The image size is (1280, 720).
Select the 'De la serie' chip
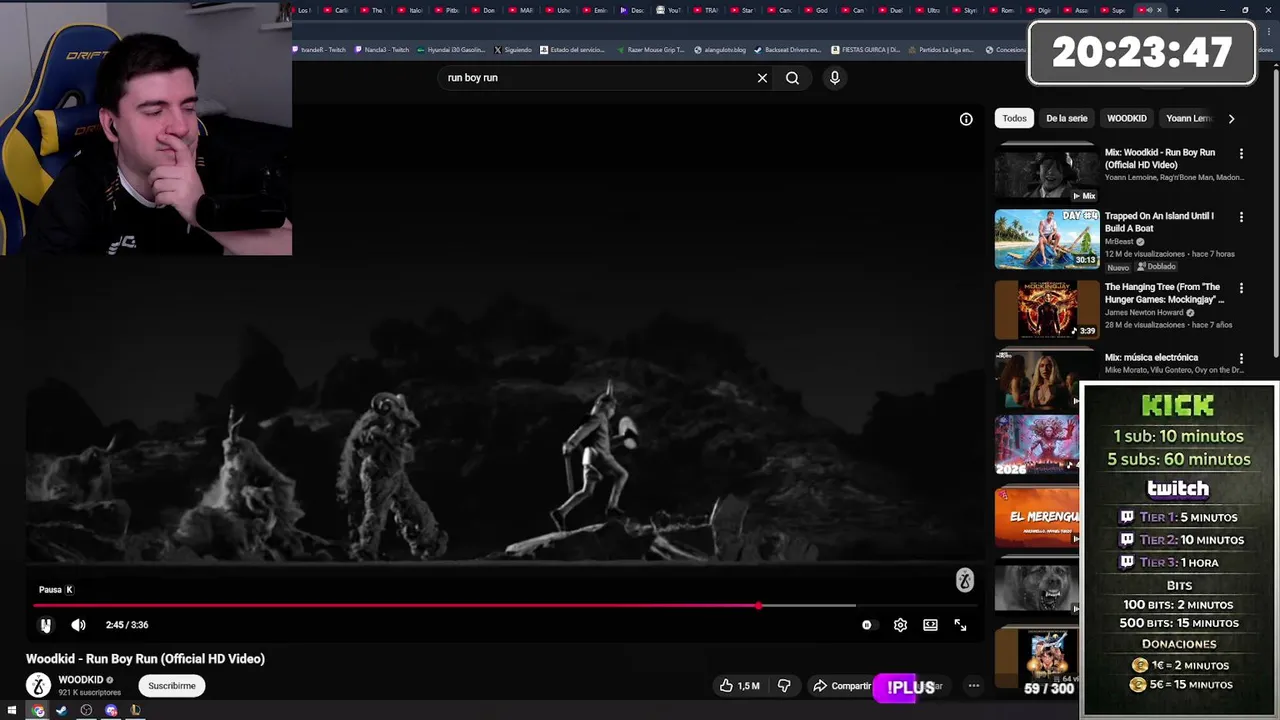[x=1066, y=118]
